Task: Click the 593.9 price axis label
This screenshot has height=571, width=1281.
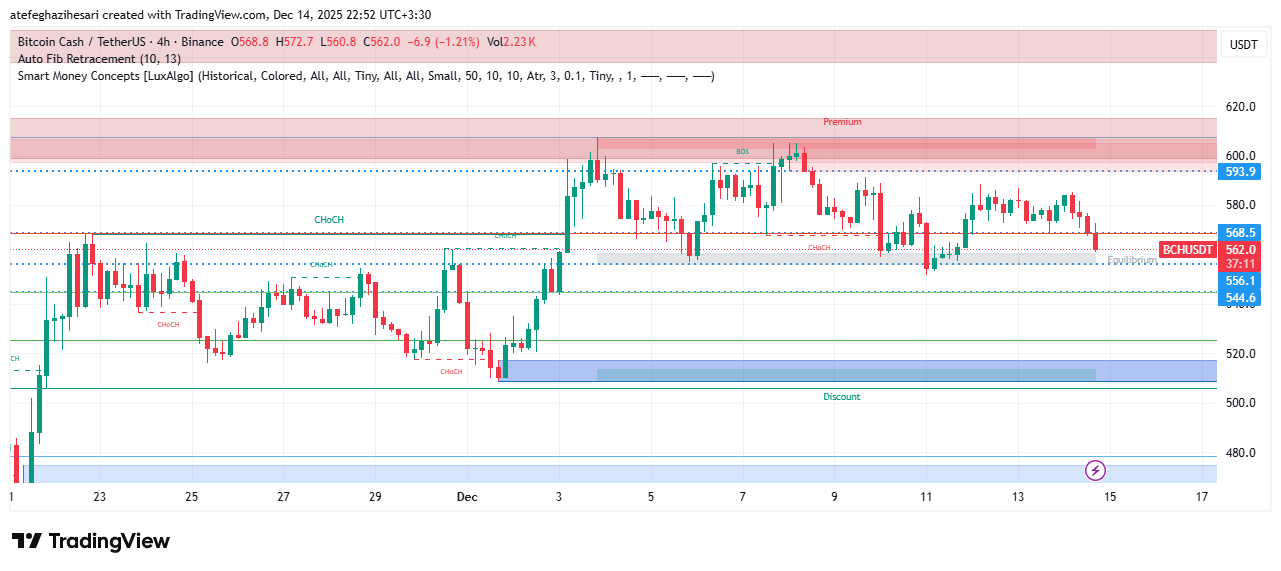Action: click(1240, 172)
